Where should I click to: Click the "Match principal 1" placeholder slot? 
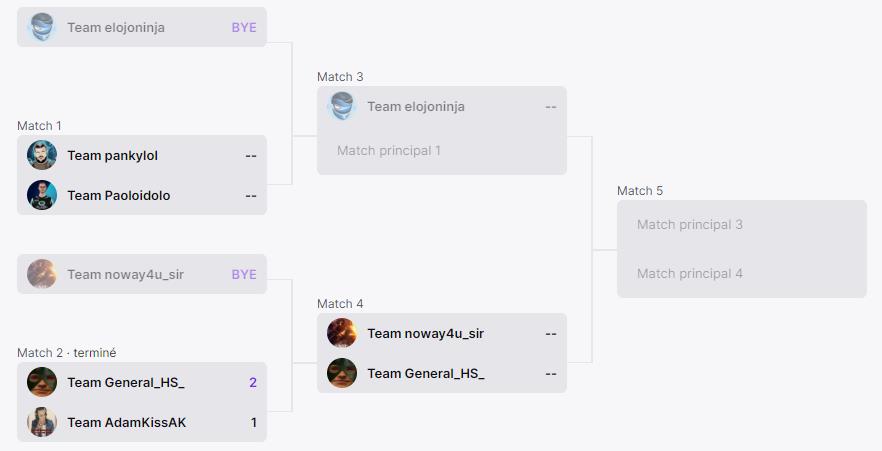pos(389,150)
